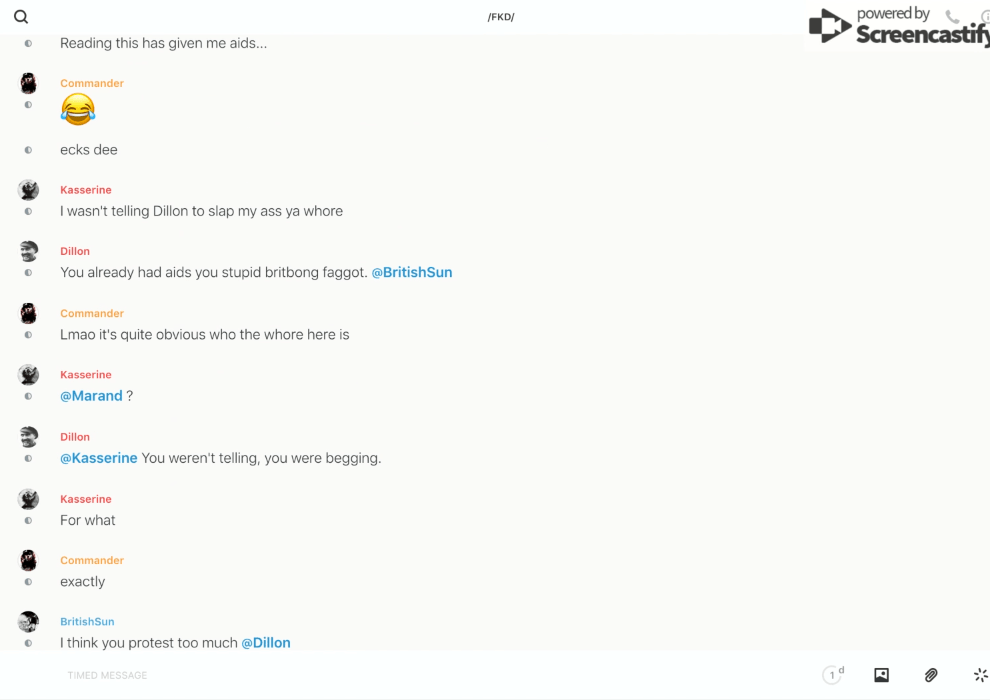Open the @Dillon mention in BritishSun's message

[266, 643]
